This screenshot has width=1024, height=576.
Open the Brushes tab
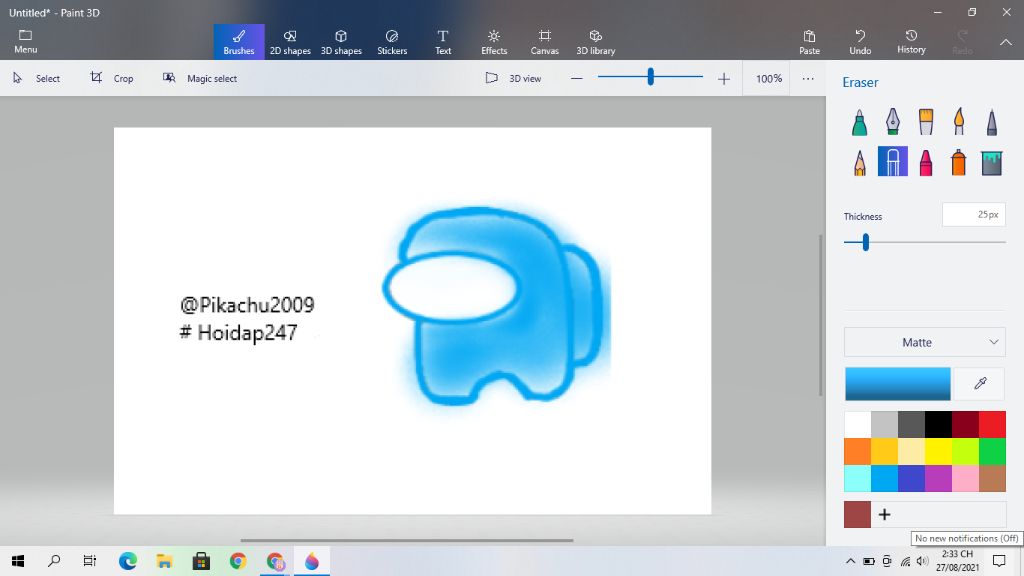coord(239,42)
